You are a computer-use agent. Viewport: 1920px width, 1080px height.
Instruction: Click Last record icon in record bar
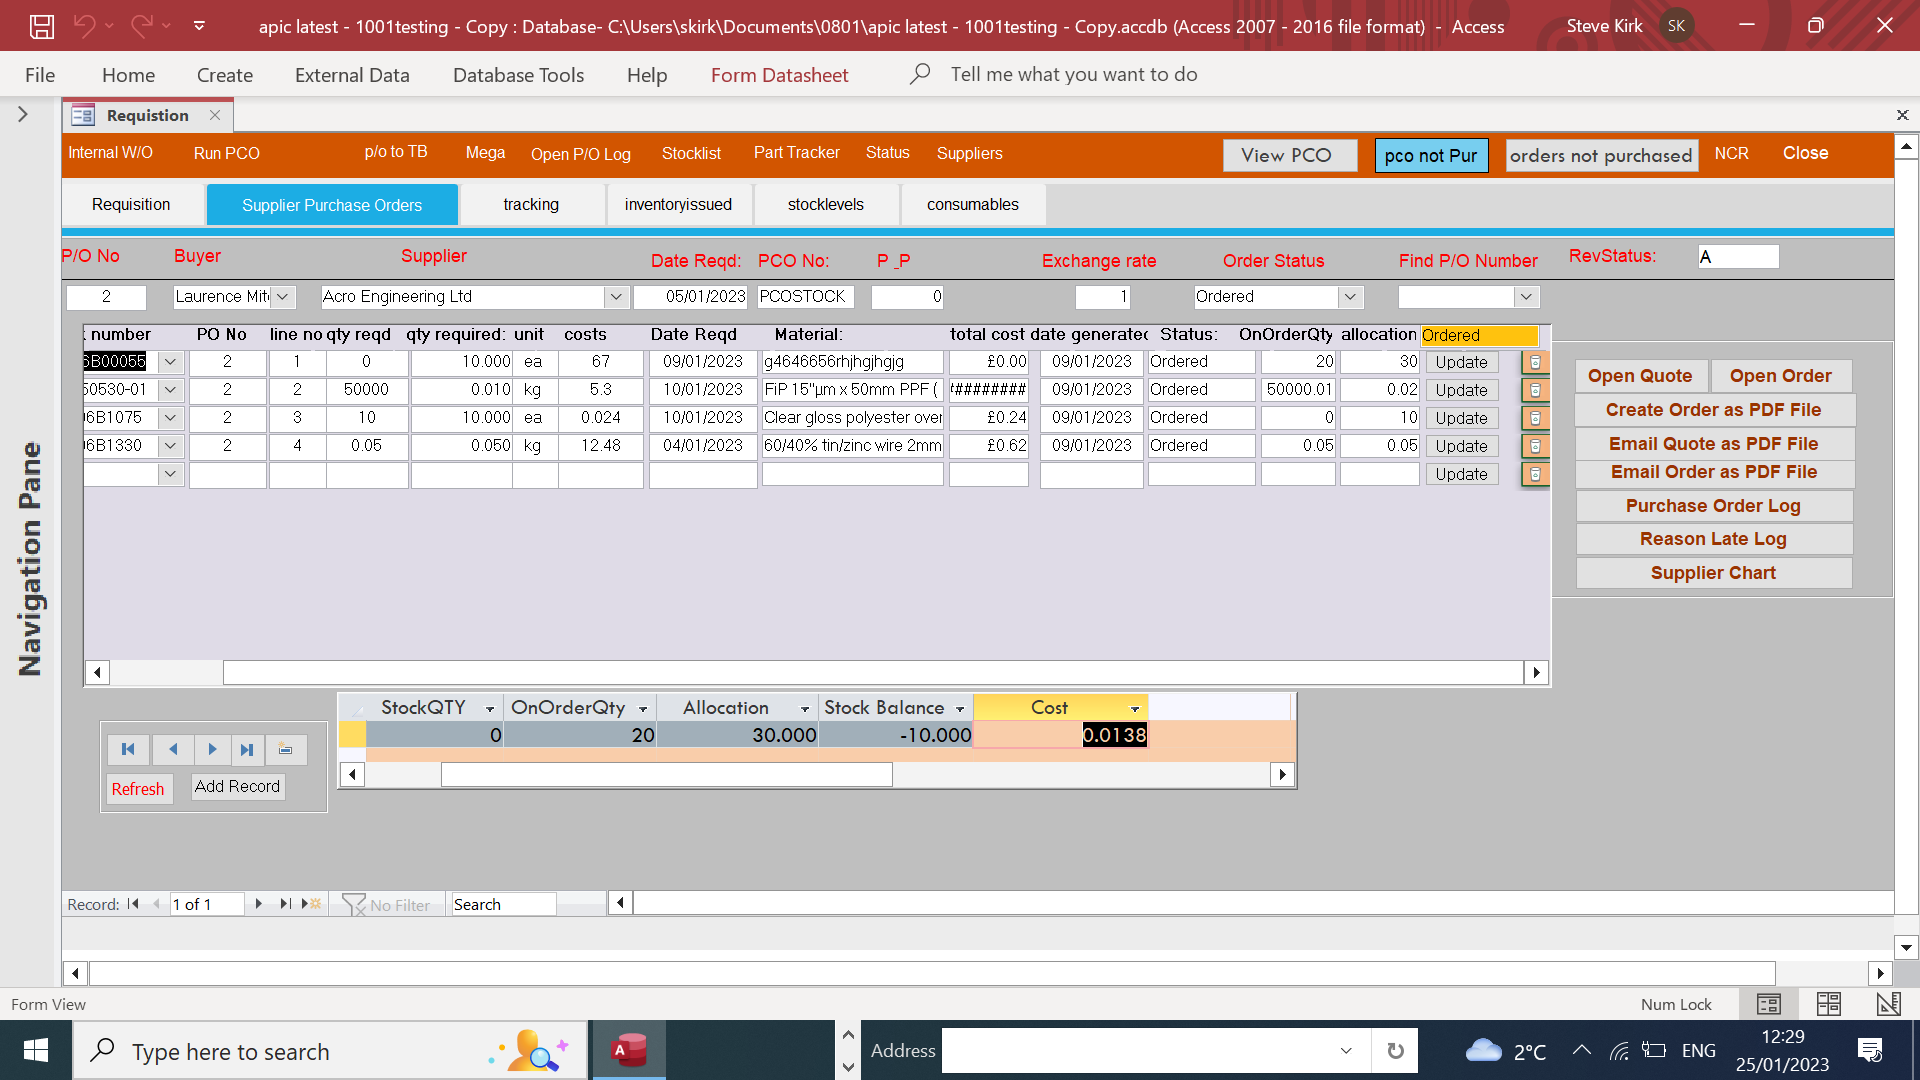(x=286, y=904)
